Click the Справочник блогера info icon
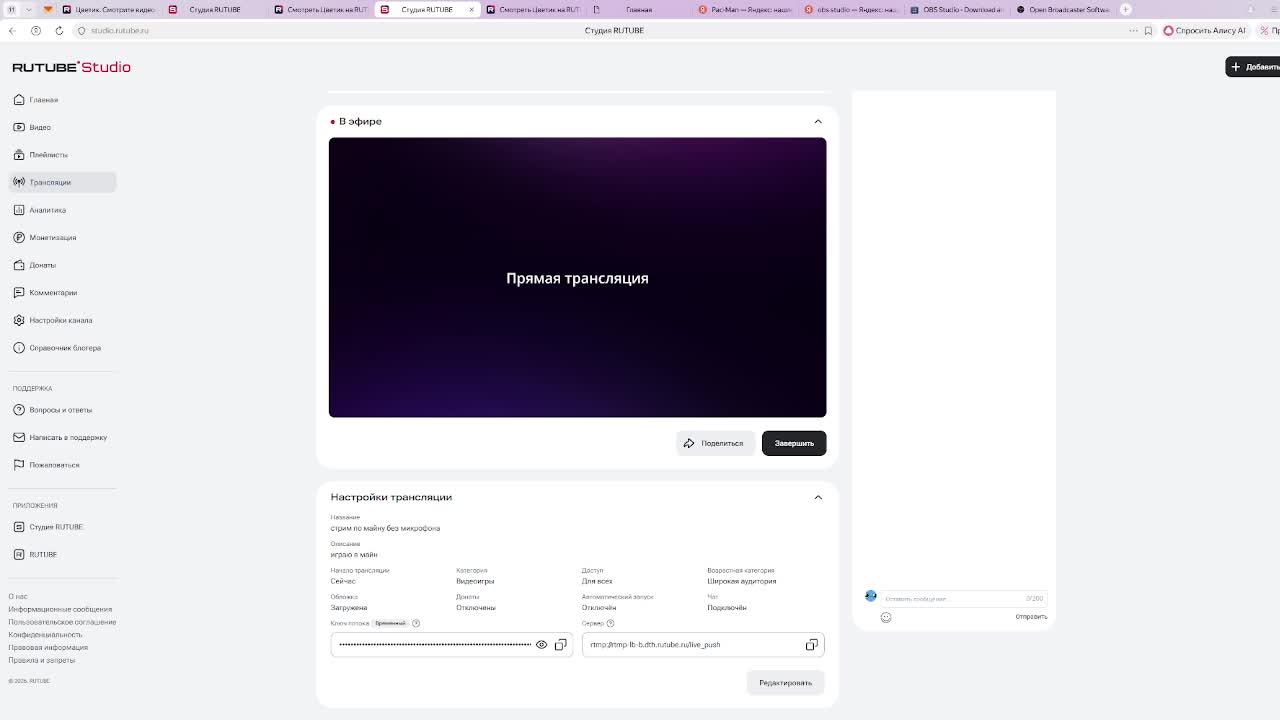Image resolution: width=1280 pixels, height=720 pixels. 19,348
